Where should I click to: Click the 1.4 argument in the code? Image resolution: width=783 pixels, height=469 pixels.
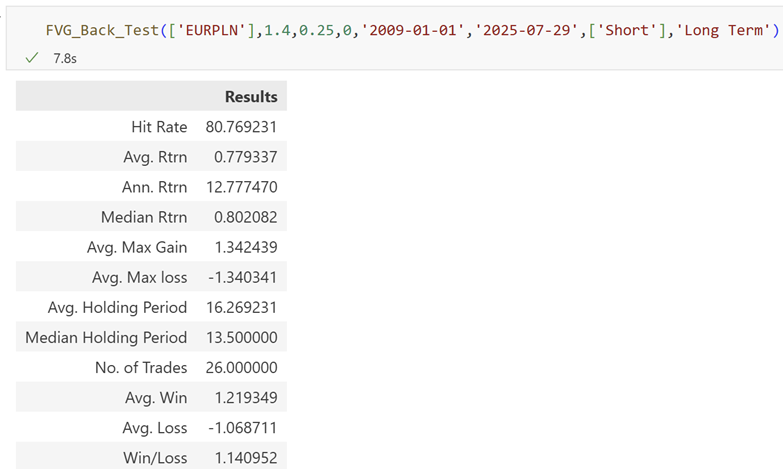click(277, 30)
